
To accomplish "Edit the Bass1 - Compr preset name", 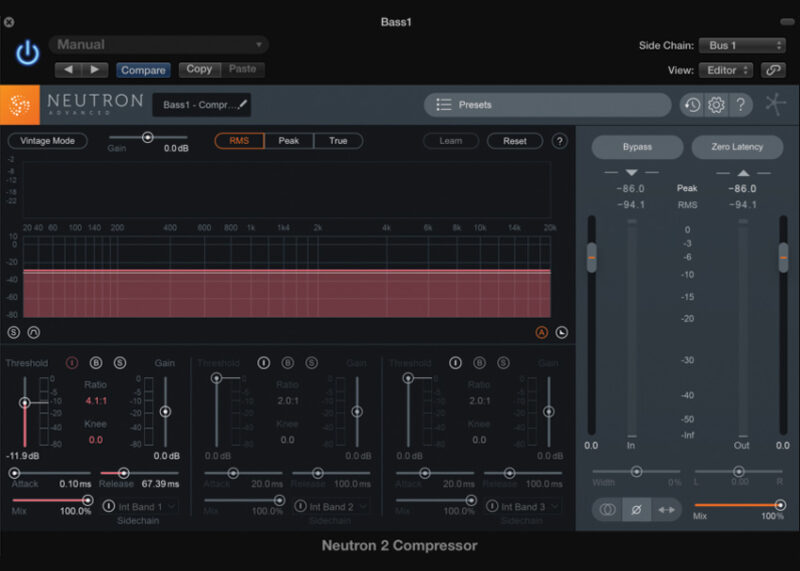I will tap(202, 105).
